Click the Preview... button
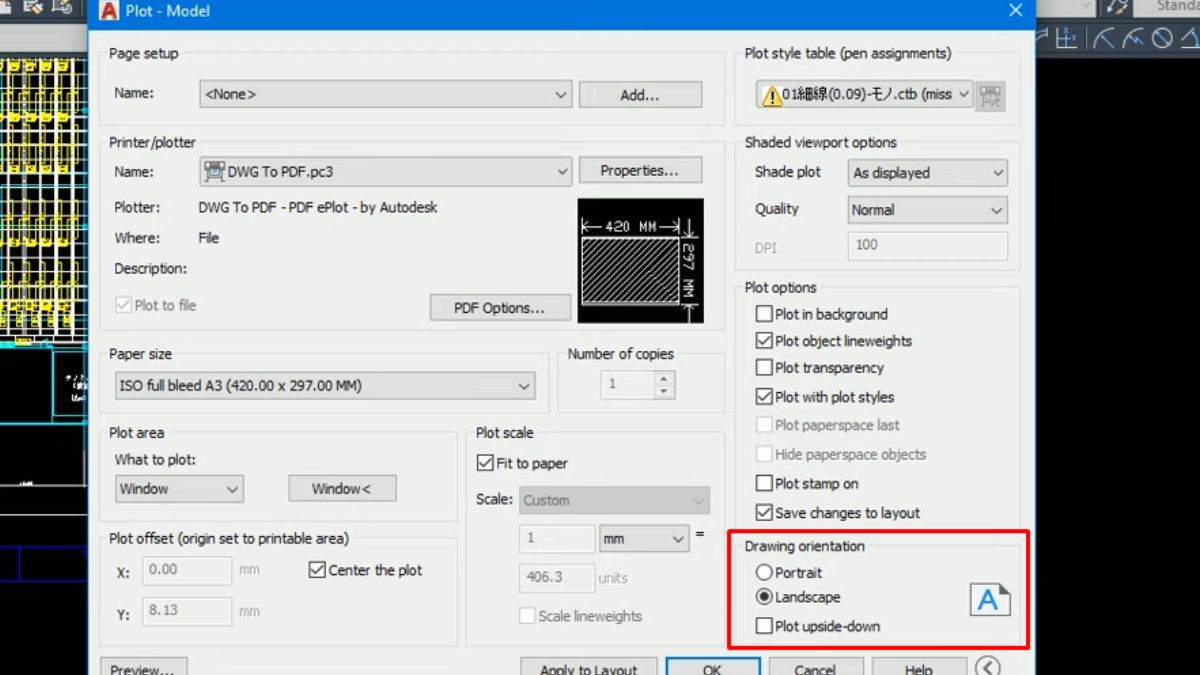Screen dimensions: 1200x675 (144, 666)
